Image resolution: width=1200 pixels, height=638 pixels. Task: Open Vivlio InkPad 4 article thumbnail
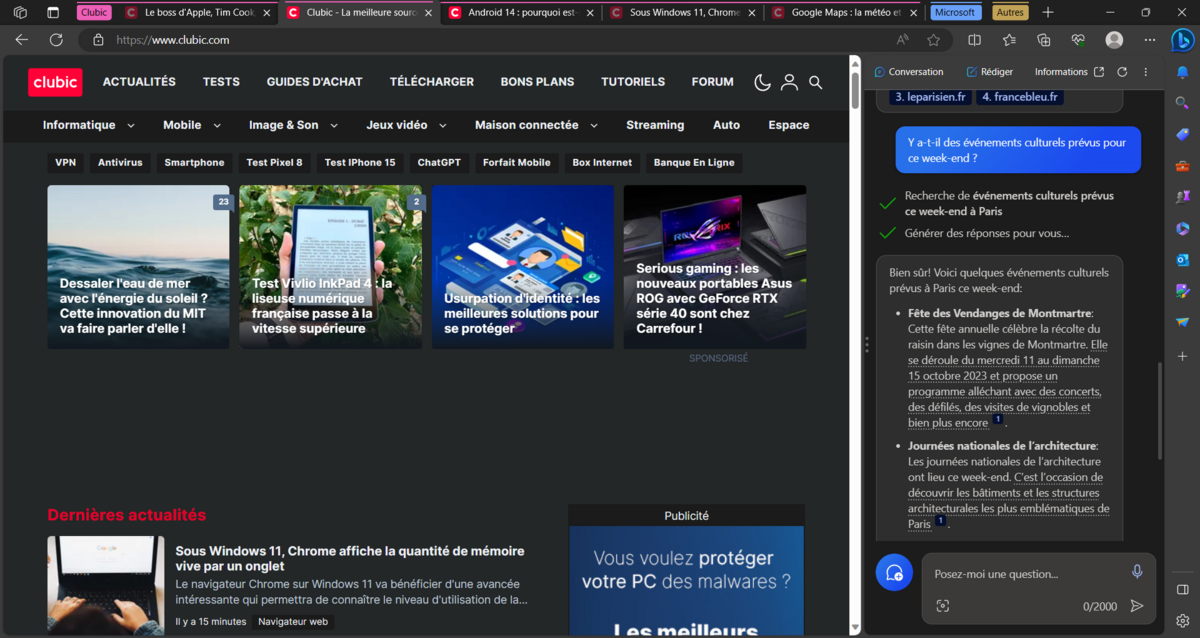tap(330, 267)
